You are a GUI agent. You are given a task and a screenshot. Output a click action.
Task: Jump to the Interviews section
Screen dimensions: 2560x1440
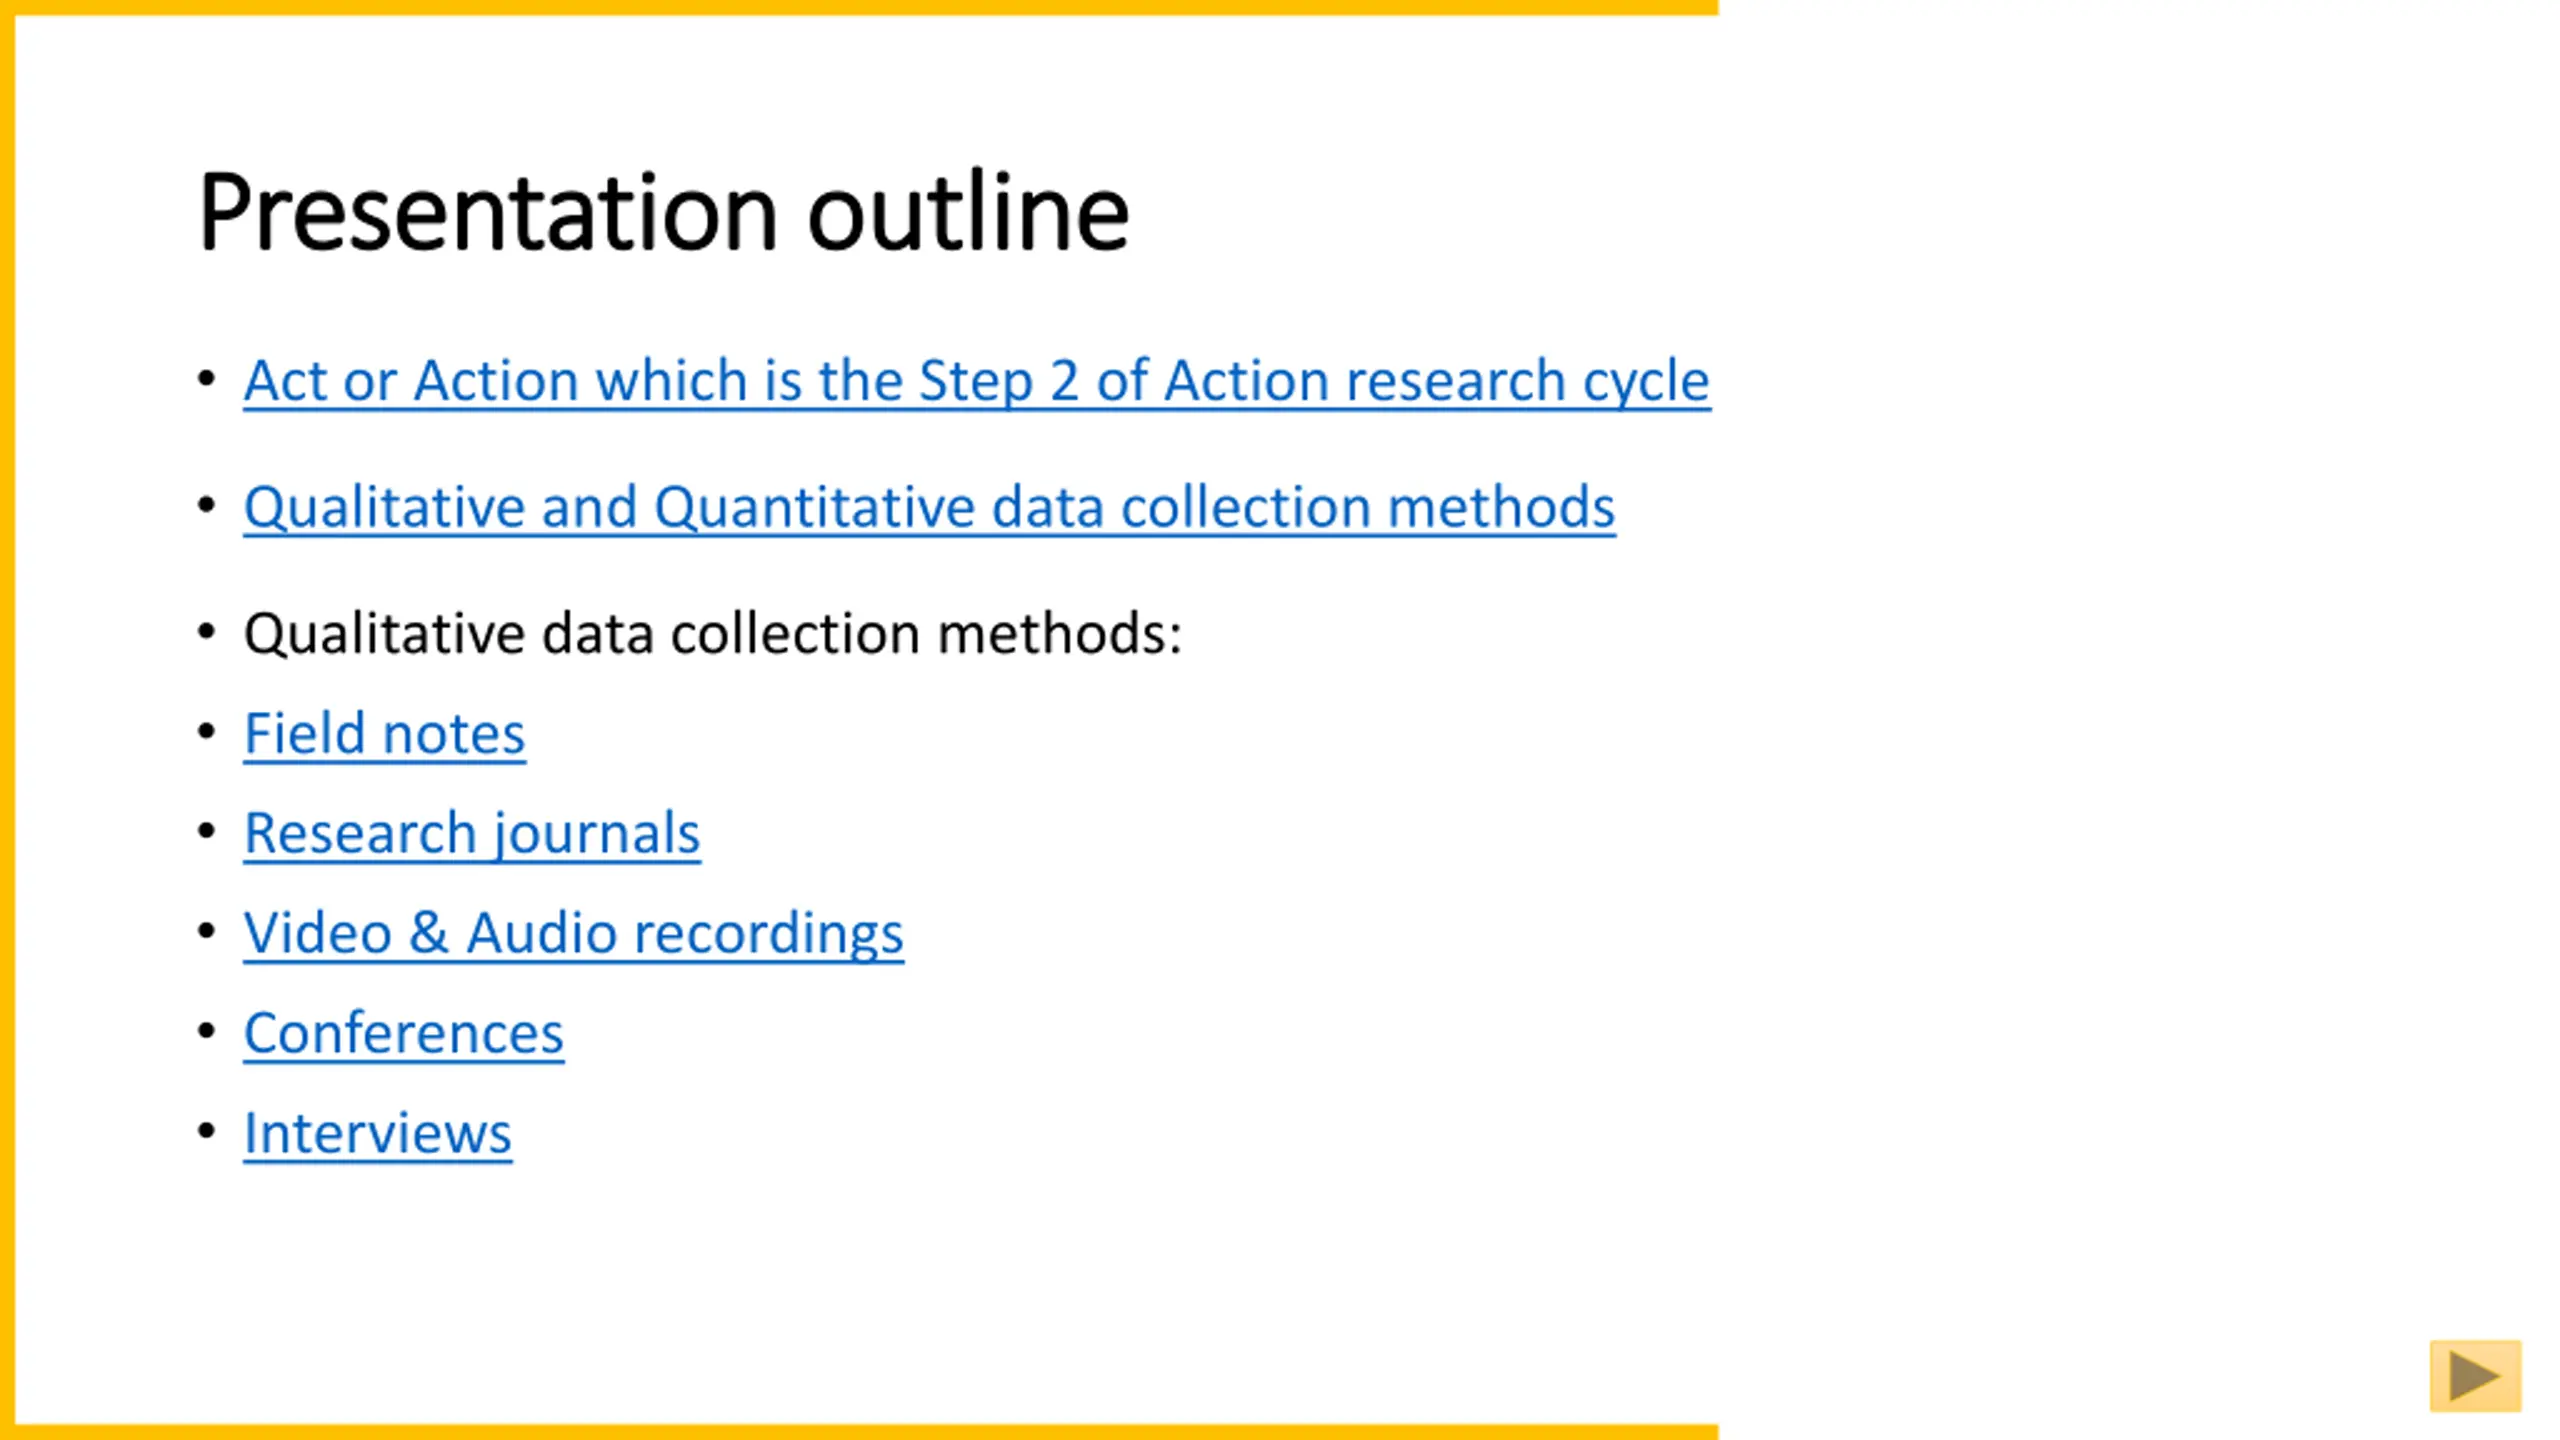(378, 1133)
